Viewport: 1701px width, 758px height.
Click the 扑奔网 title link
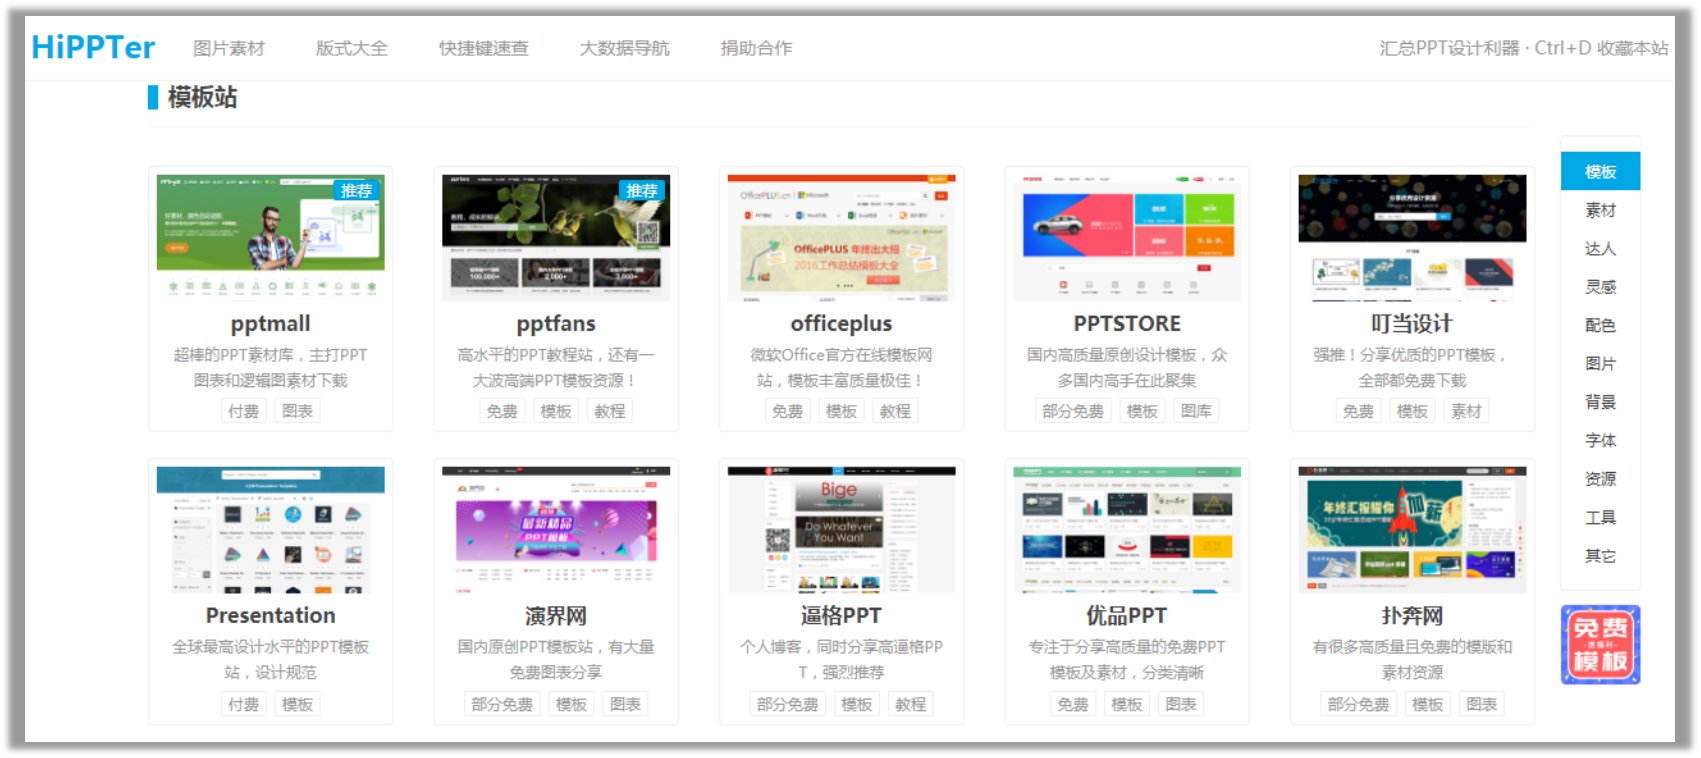tap(1412, 616)
